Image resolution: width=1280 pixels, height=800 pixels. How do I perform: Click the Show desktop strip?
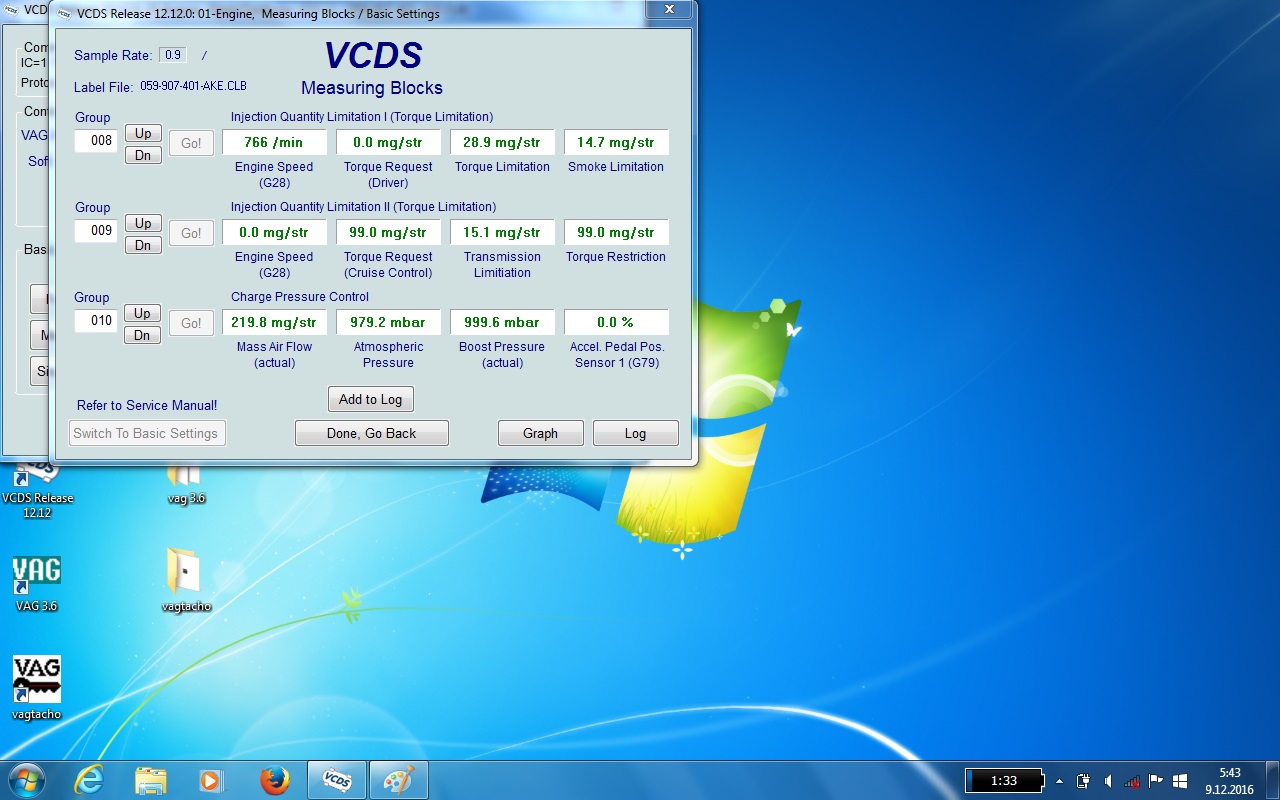coord(1272,781)
